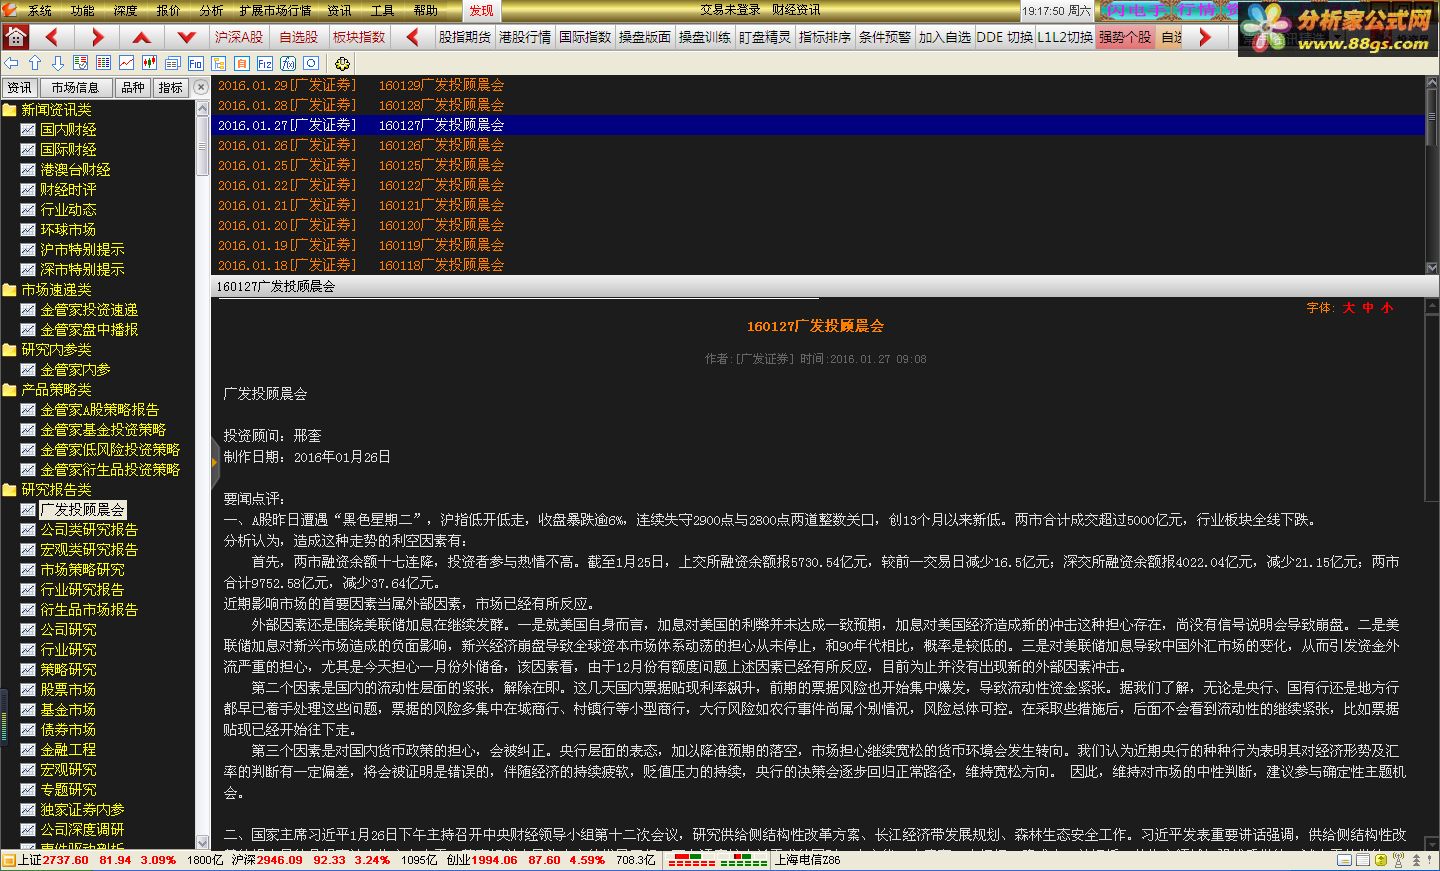Open the f(x) formula toolbar icon
Screen dimensions: 1440x871
(x=287, y=63)
